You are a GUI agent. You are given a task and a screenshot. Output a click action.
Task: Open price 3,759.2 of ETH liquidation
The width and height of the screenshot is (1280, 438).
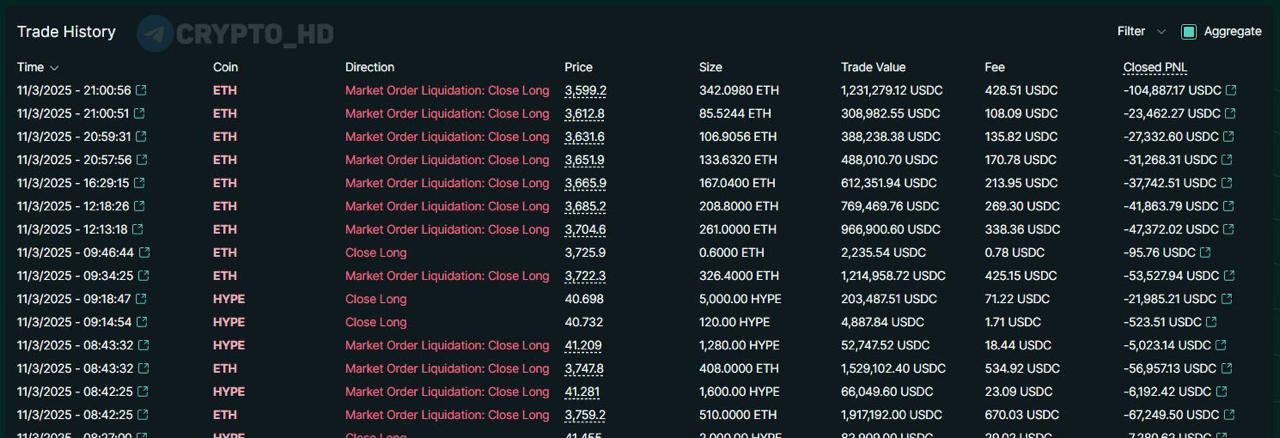tap(585, 415)
